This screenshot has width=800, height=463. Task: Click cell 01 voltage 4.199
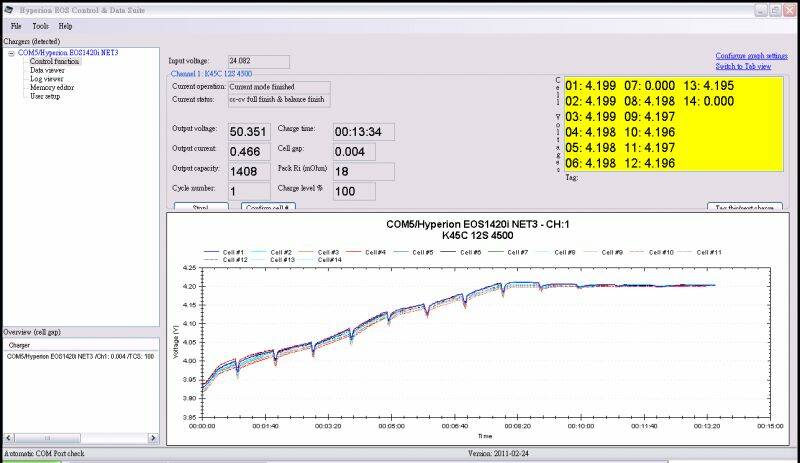590,86
